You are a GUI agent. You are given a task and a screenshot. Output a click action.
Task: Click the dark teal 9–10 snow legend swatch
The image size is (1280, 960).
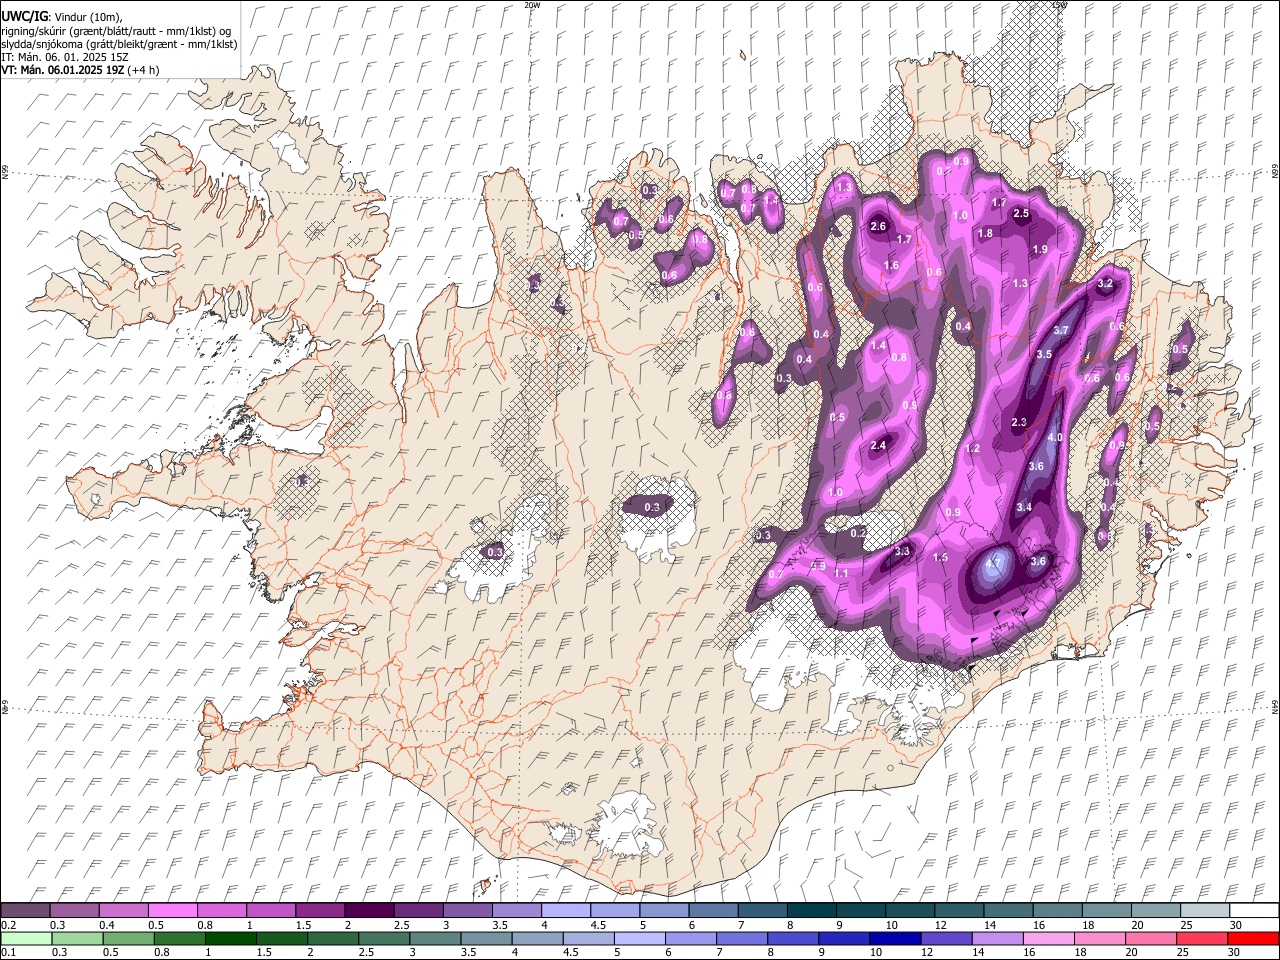[861, 911]
